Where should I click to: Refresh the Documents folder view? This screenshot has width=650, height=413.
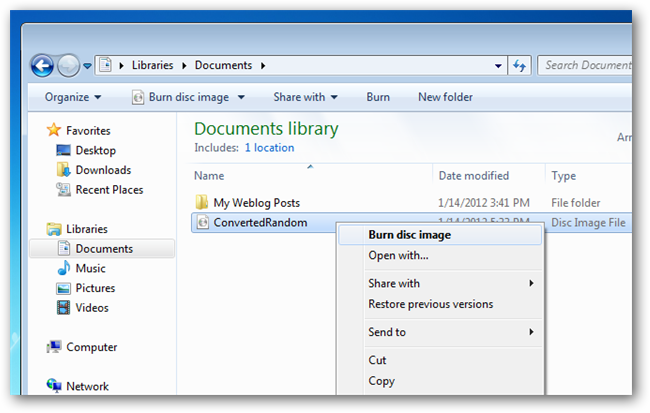click(x=519, y=66)
